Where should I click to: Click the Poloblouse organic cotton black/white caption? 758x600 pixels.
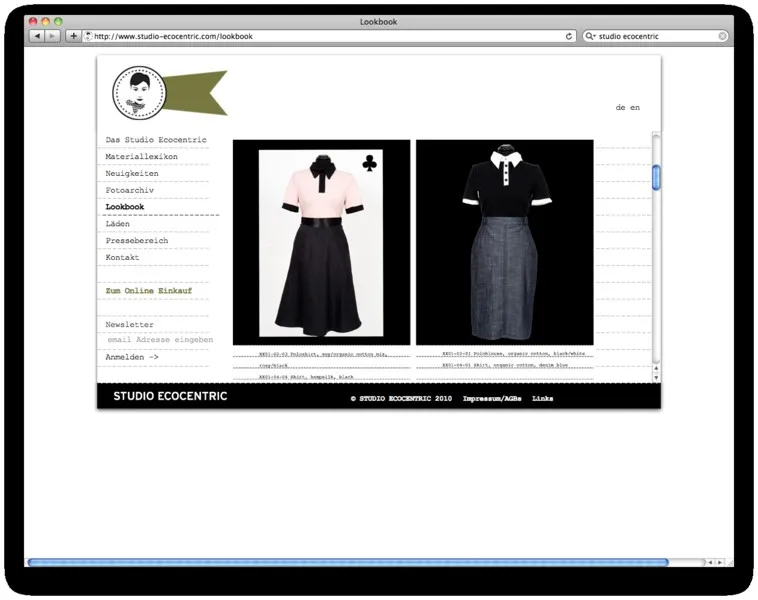[x=513, y=354]
